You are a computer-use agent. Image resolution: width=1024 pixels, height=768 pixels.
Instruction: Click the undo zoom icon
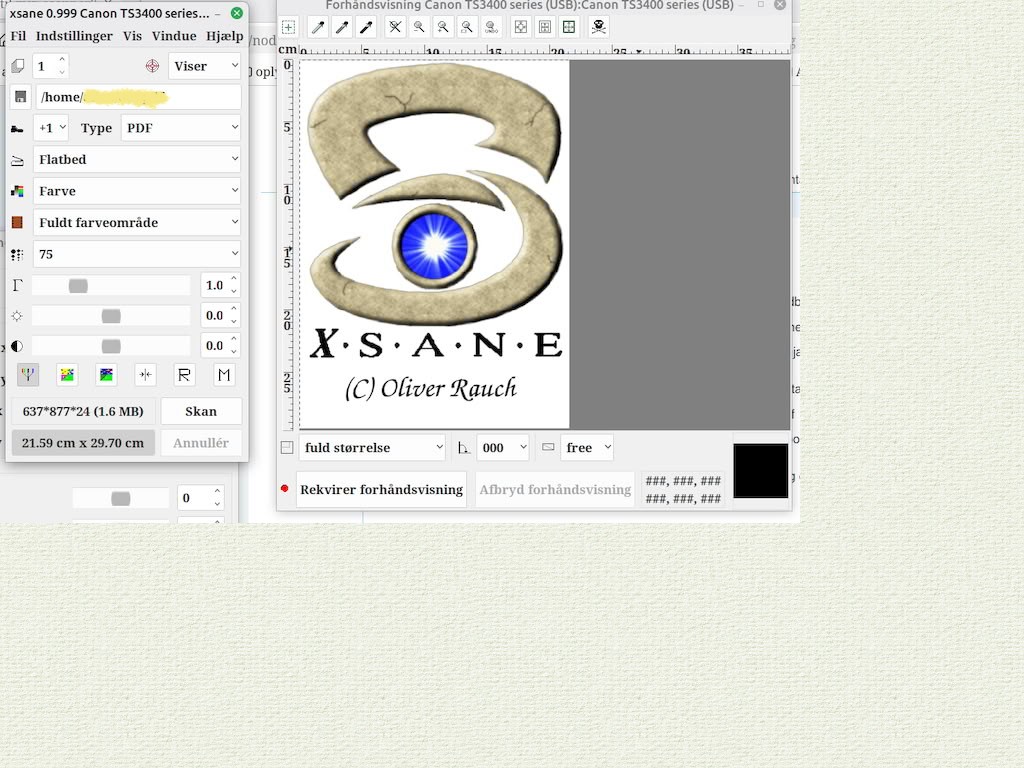[491, 26]
